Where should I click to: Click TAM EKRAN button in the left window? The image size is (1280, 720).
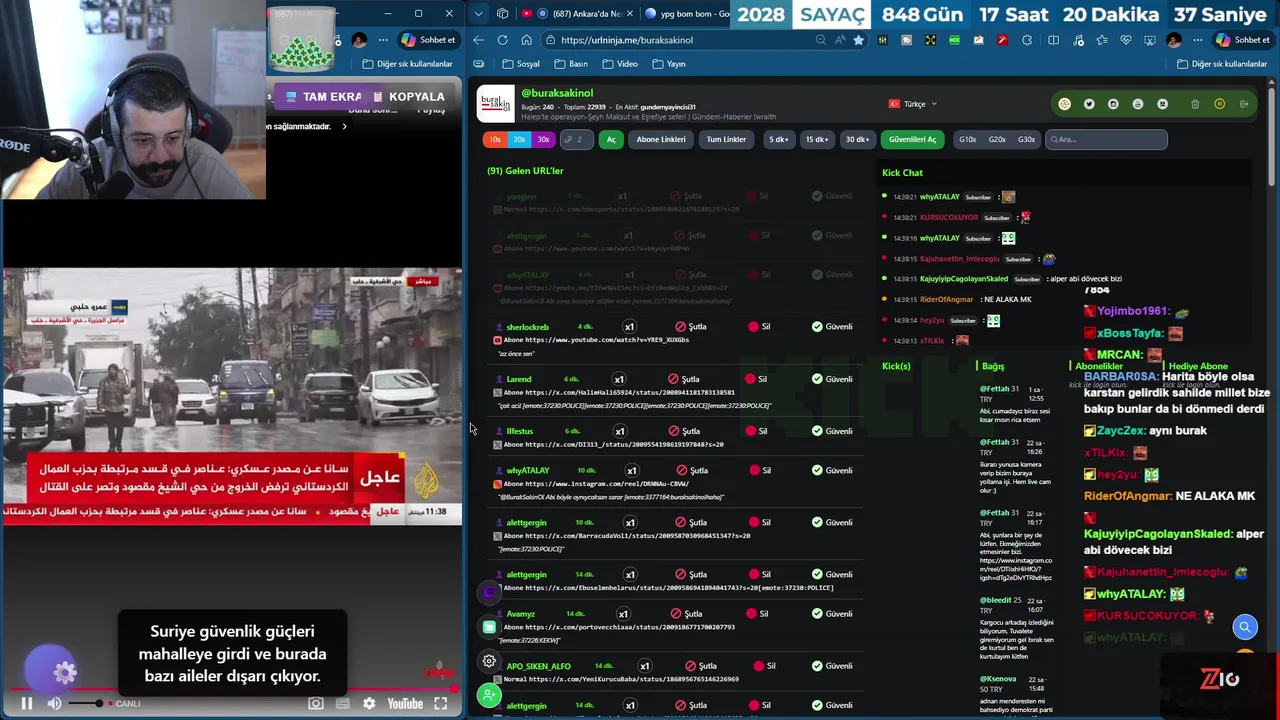tap(323, 97)
